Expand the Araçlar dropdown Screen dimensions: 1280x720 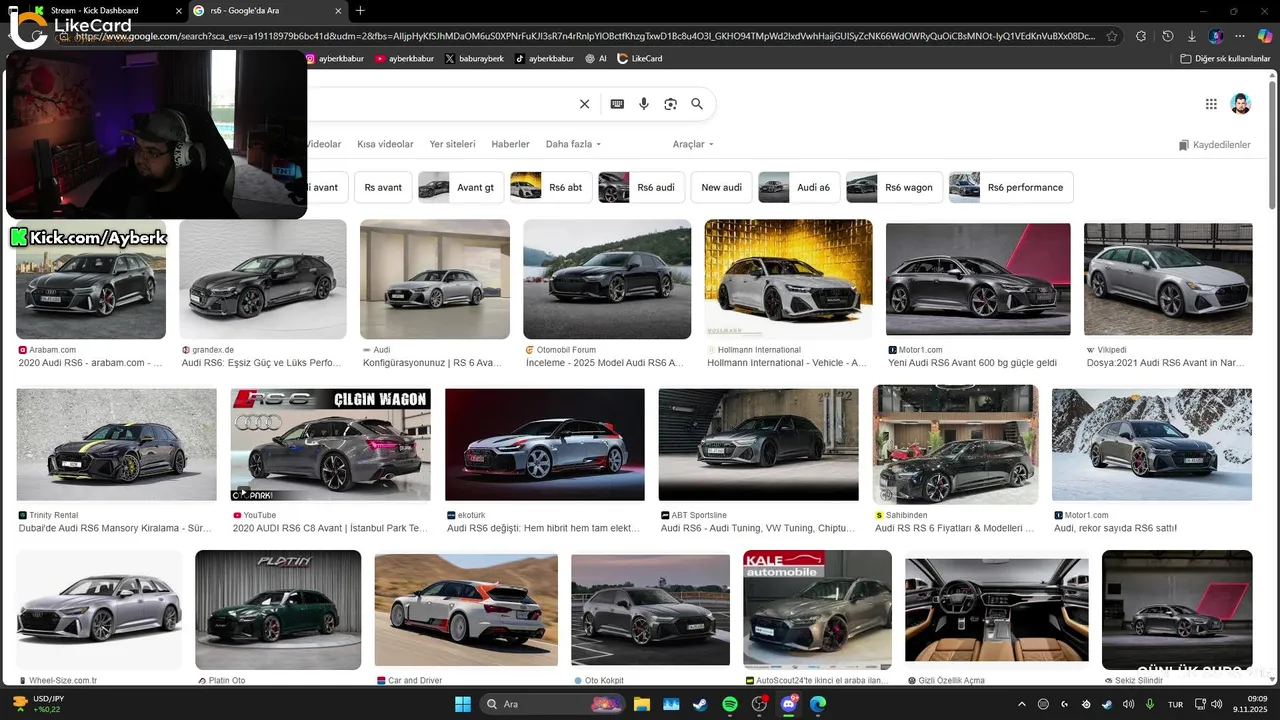[693, 144]
